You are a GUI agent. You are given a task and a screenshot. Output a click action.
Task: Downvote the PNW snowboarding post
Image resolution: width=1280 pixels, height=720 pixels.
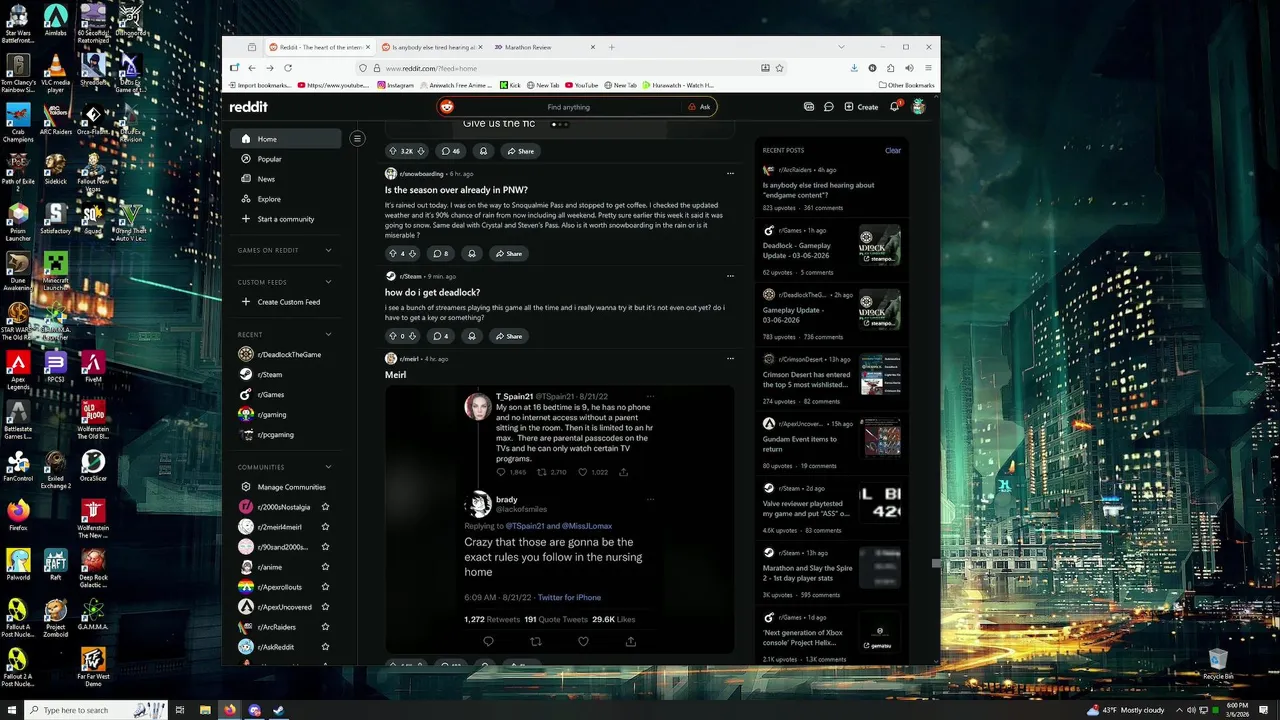tap(412, 254)
